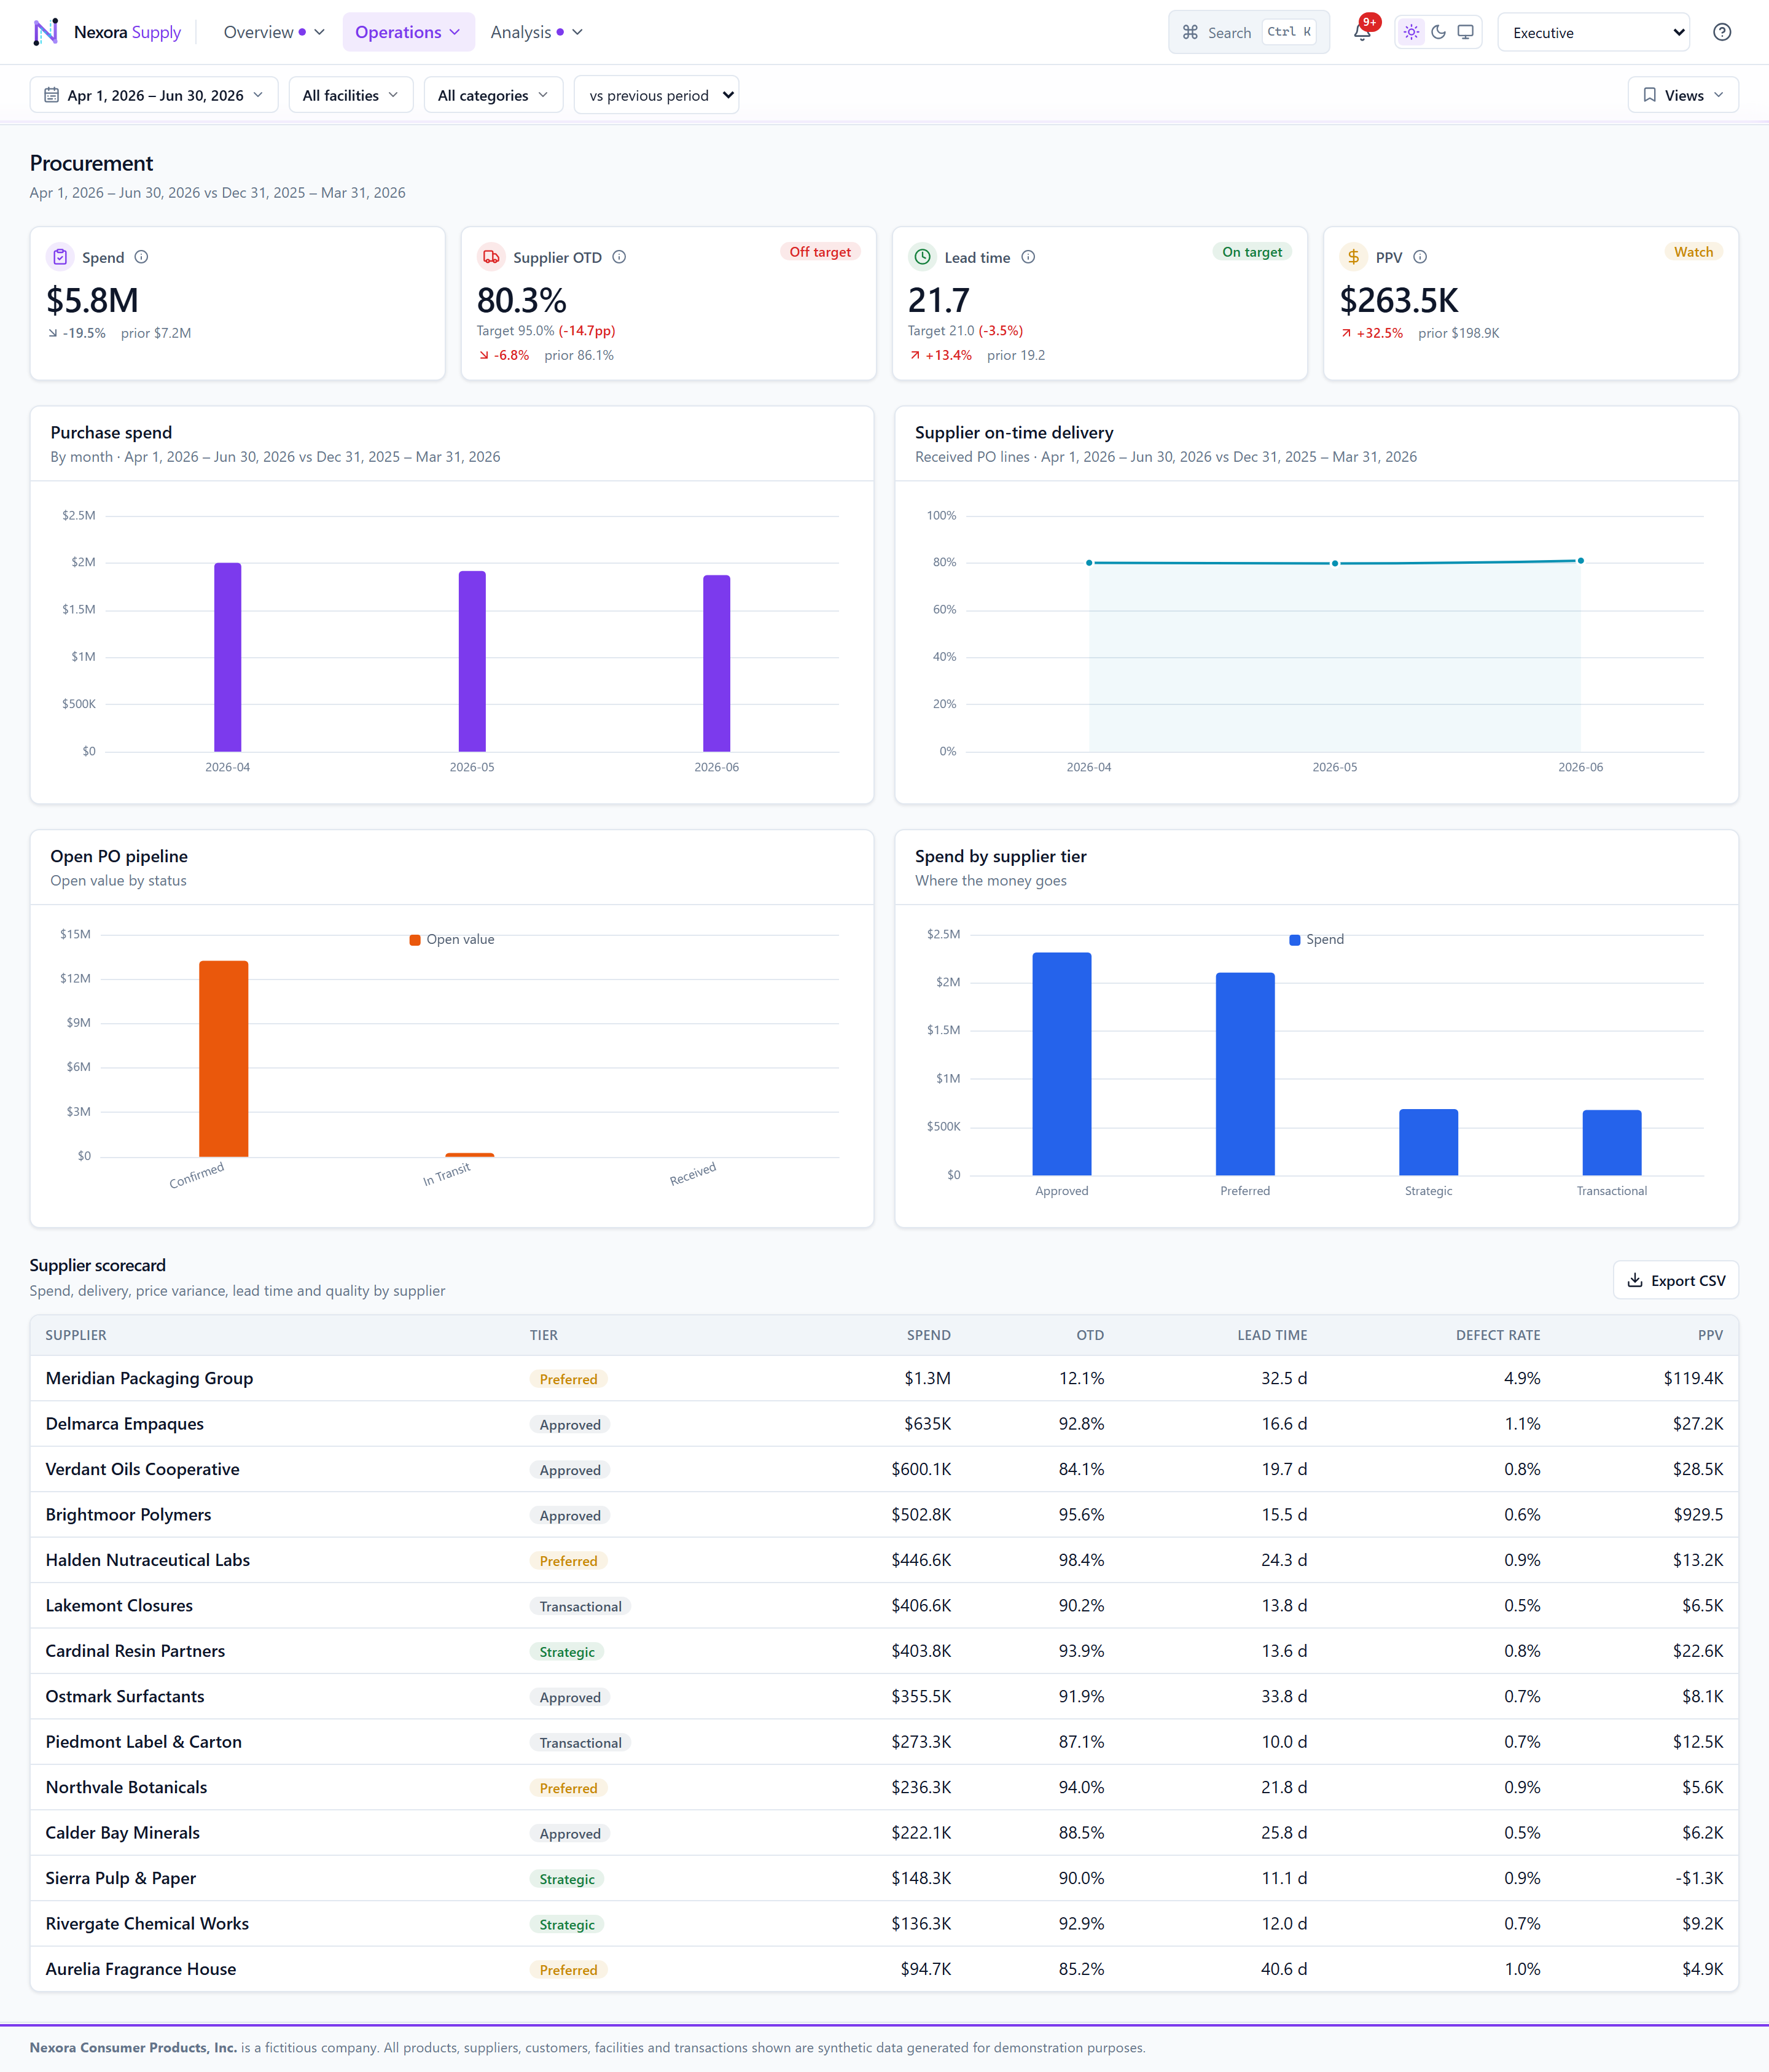The image size is (1769, 2072).
Task: Switch to dark theme moon
Action: click(x=1438, y=32)
